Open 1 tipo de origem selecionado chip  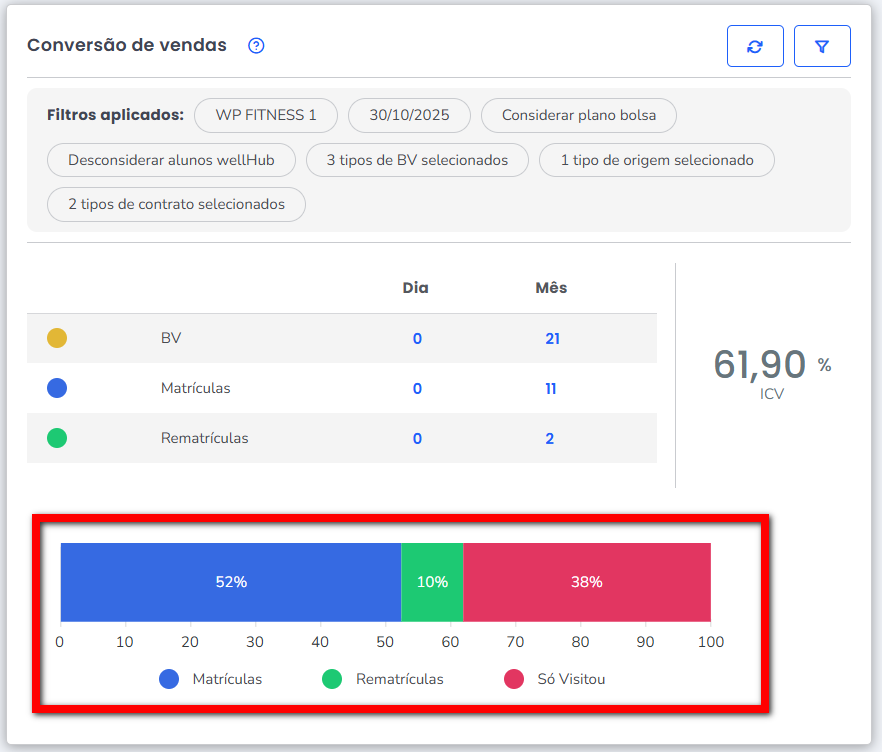656,160
